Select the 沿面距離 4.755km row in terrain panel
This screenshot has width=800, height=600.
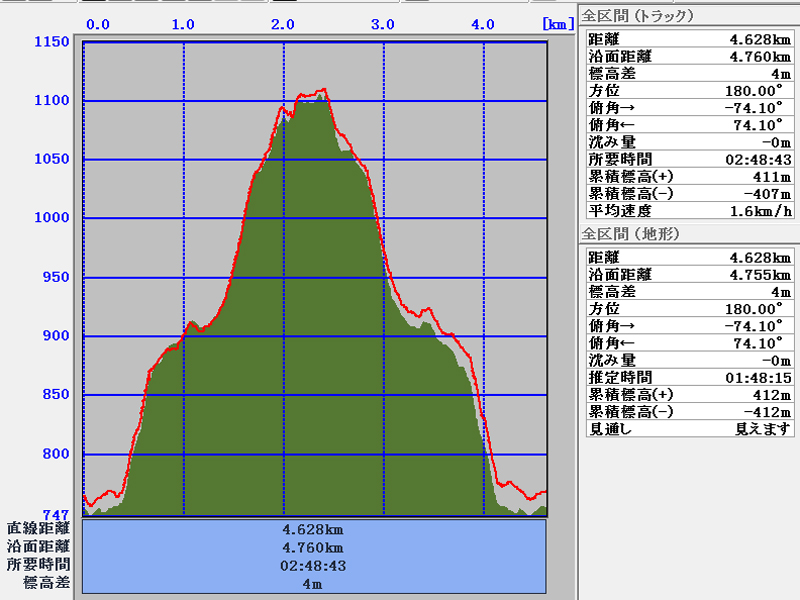[x=688, y=274]
